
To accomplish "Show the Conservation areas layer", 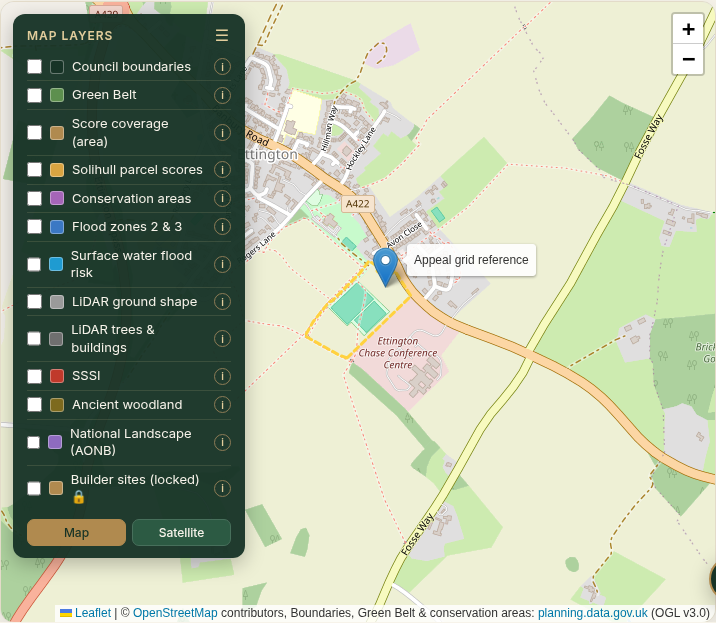I will pyautogui.click(x=34, y=198).
